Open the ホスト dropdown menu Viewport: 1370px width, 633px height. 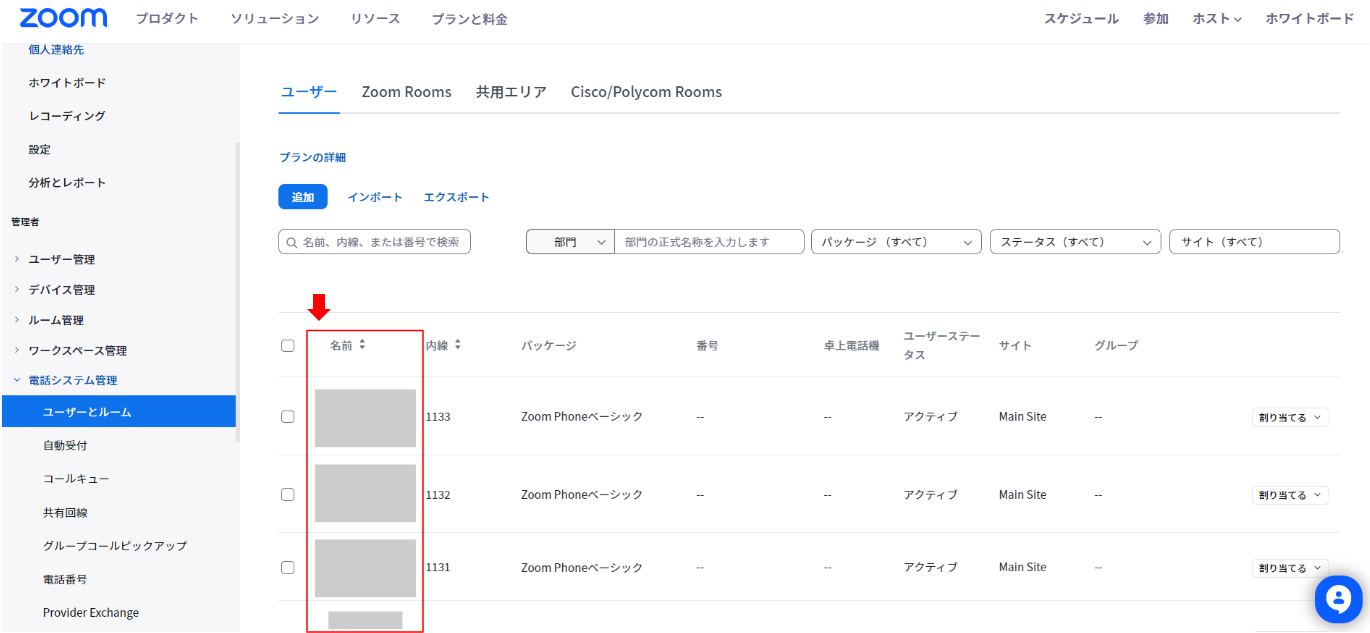pyautogui.click(x=1217, y=19)
